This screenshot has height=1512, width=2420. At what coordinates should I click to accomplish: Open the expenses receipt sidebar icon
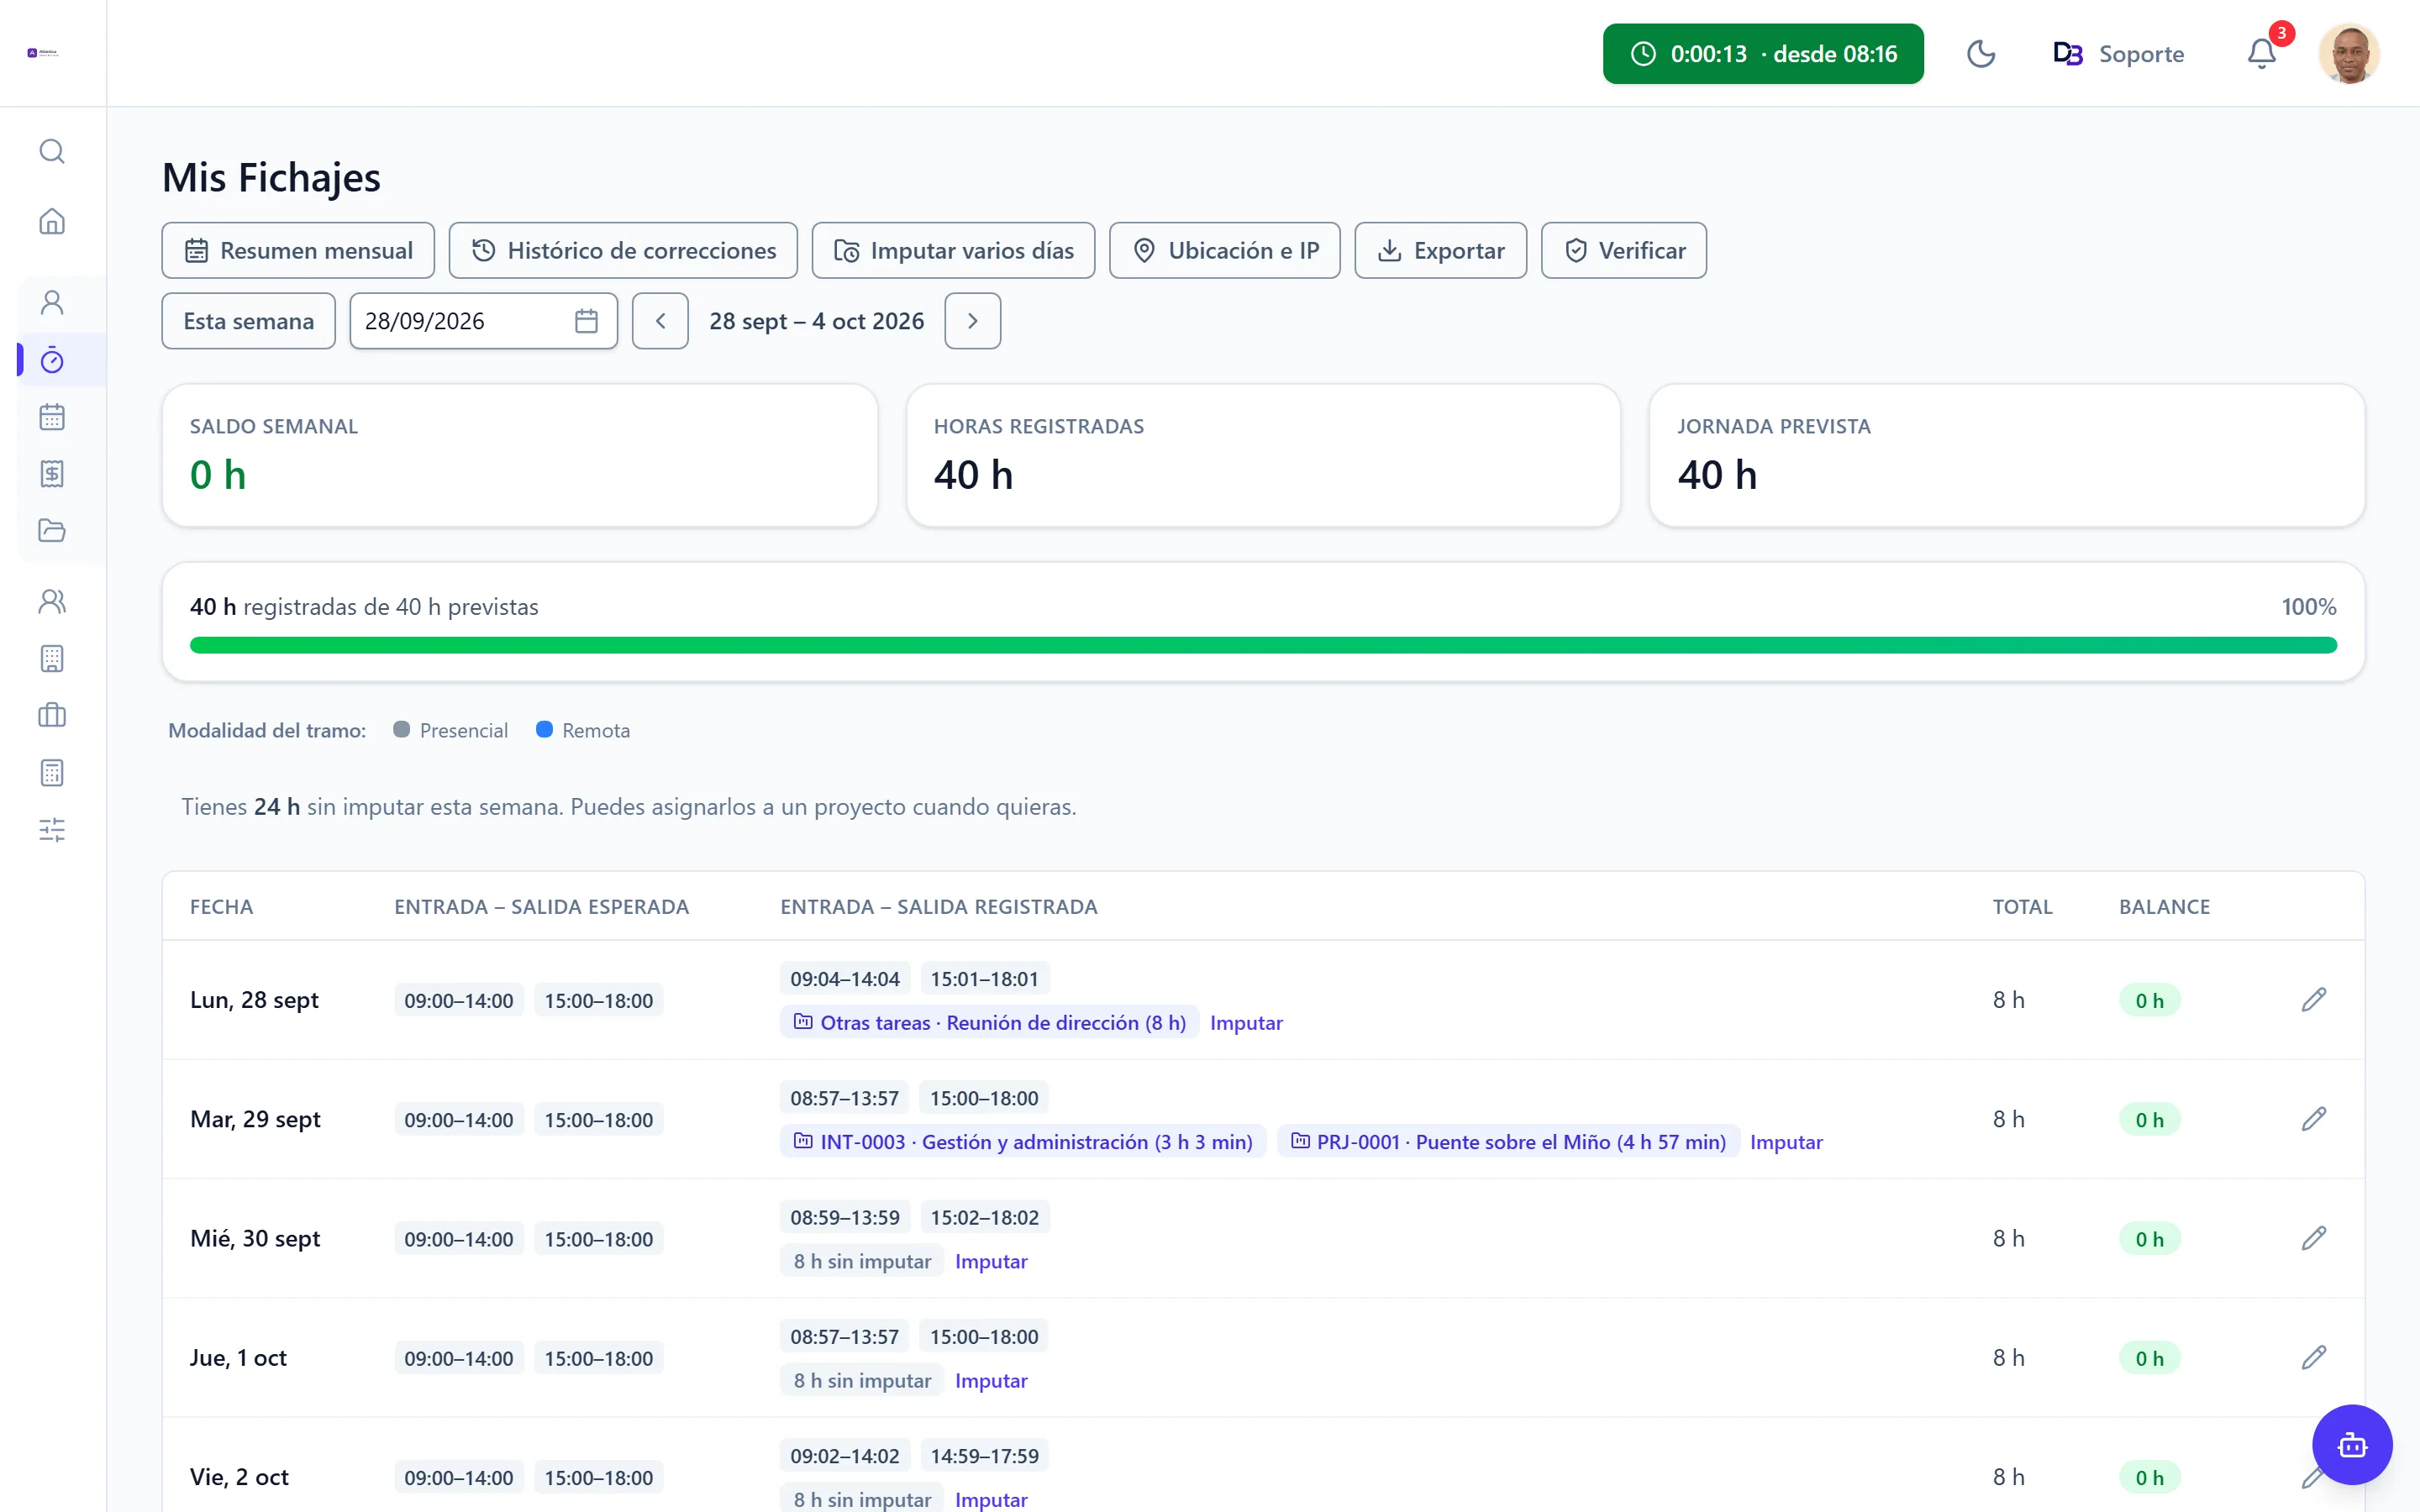tap(52, 474)
